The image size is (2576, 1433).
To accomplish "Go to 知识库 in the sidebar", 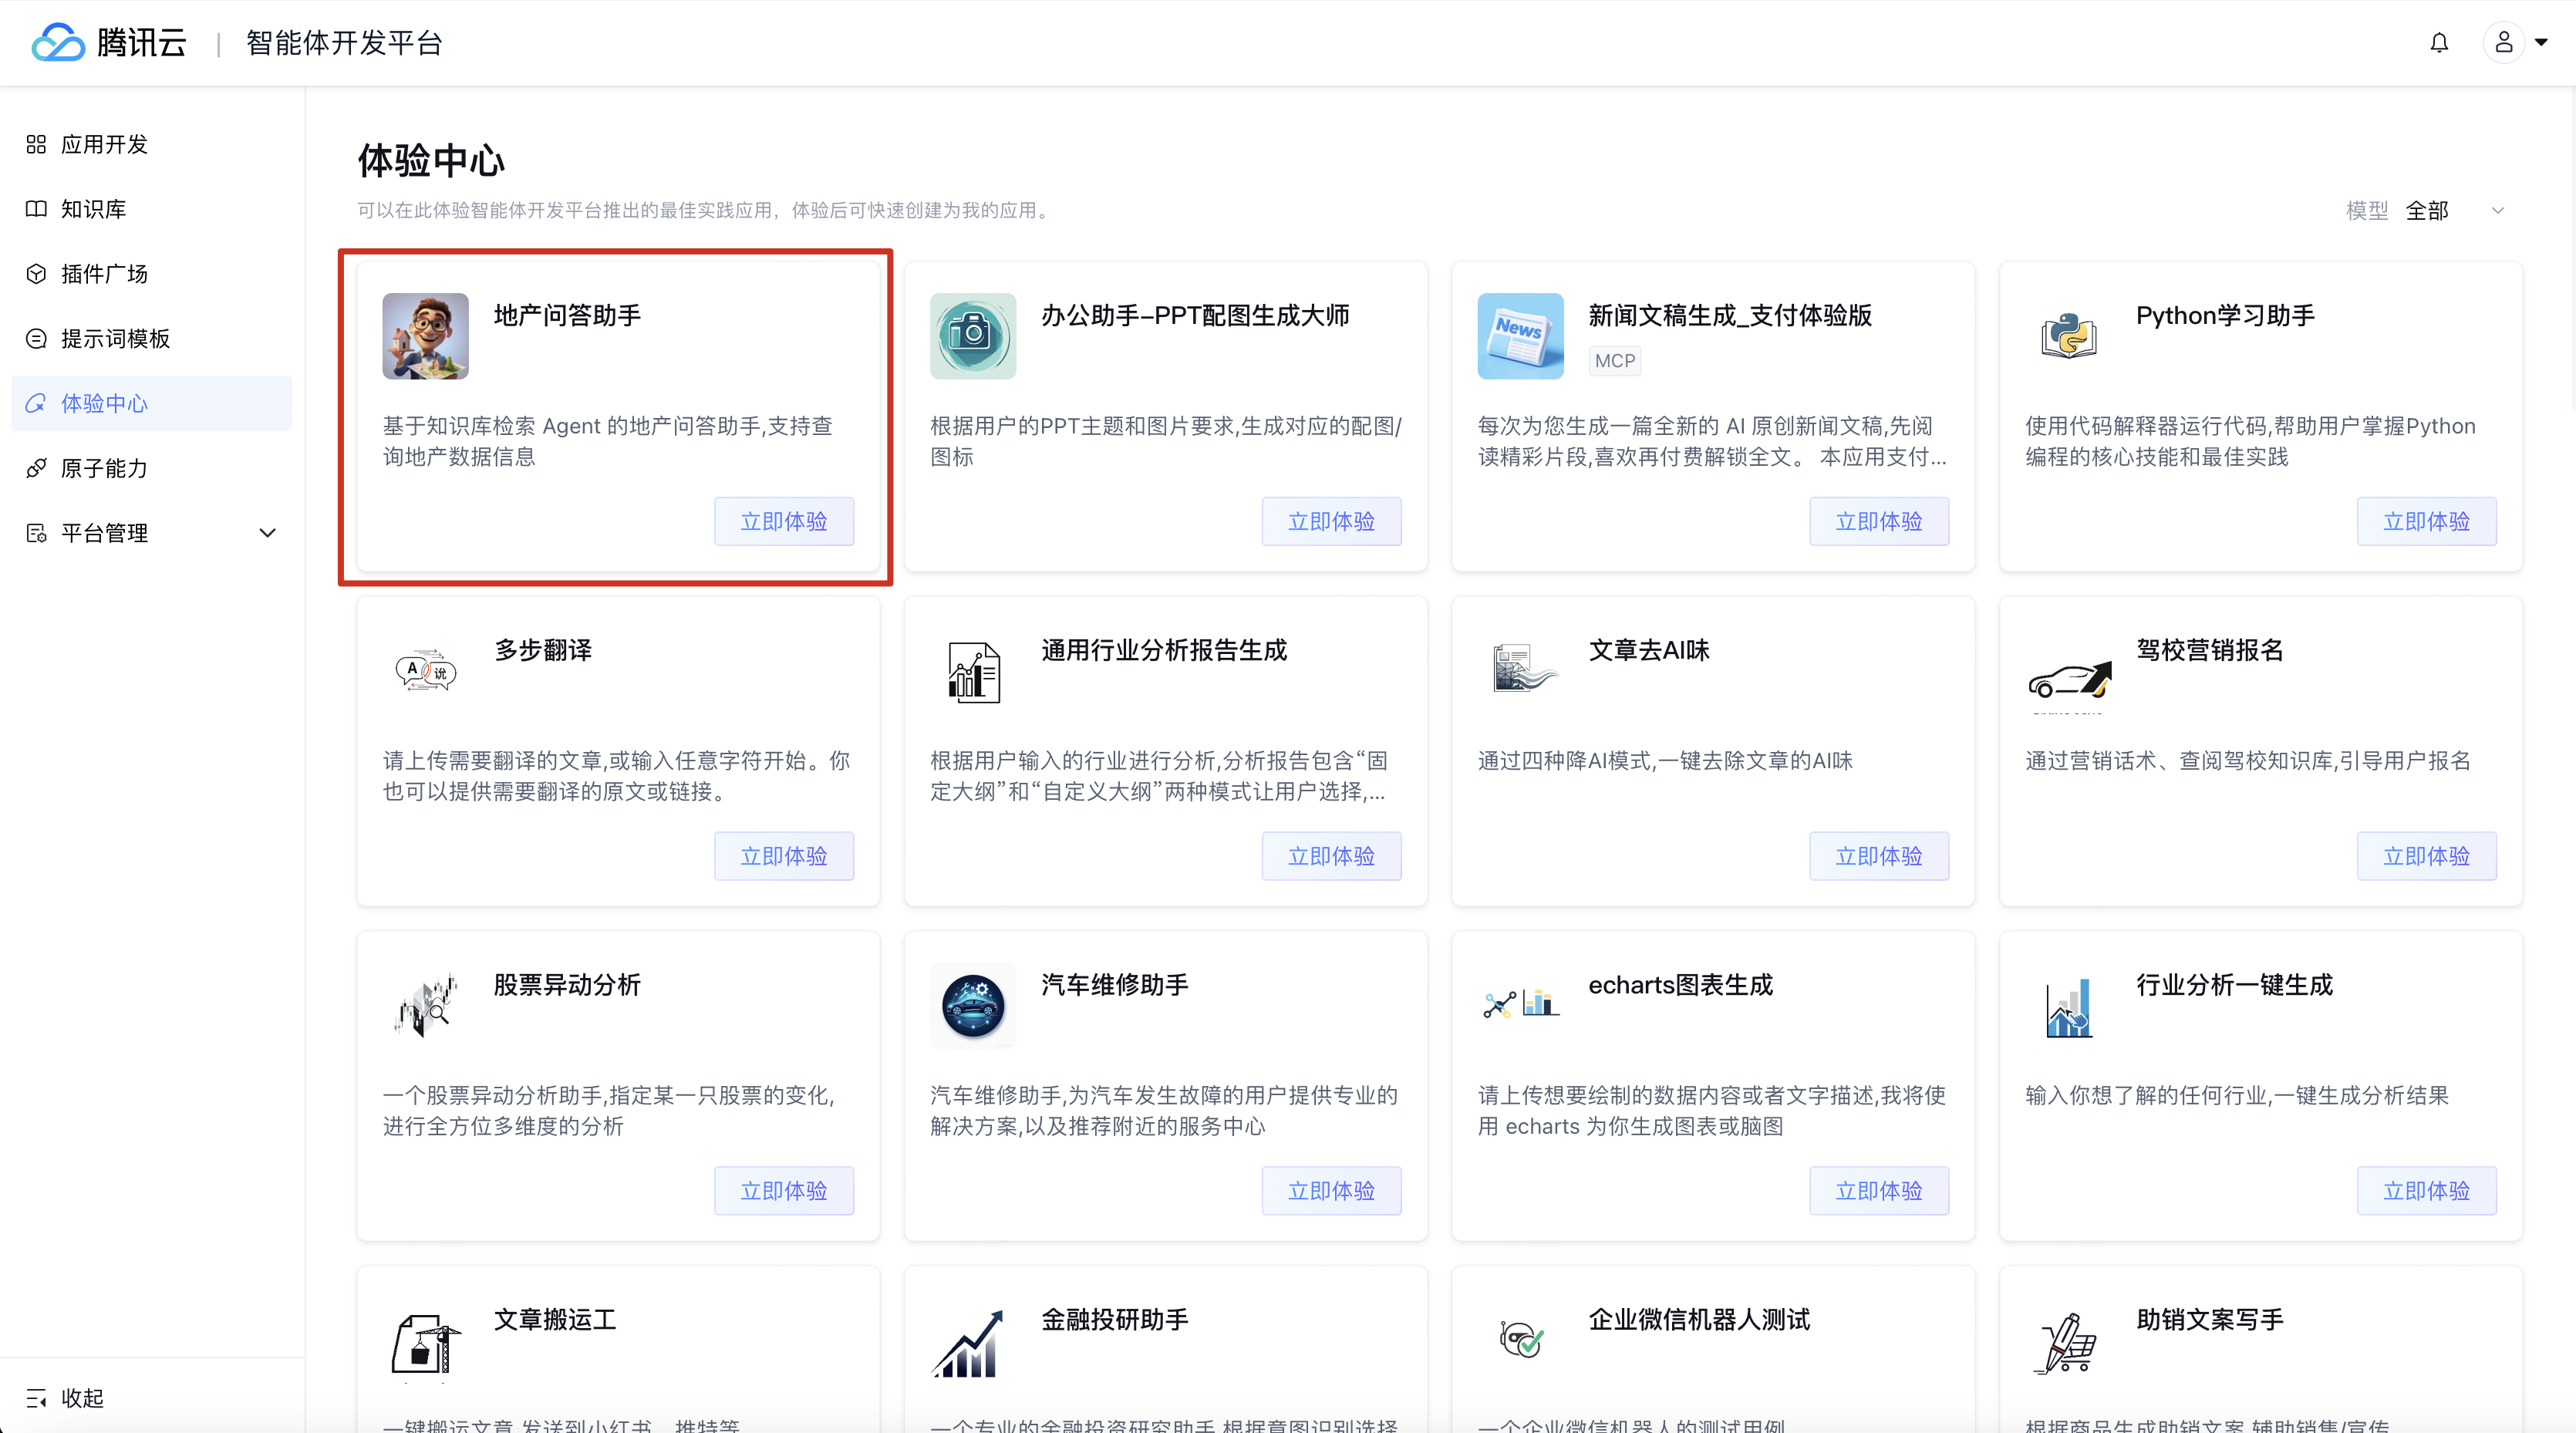I will pyautogui.click(x=93, y=209).
